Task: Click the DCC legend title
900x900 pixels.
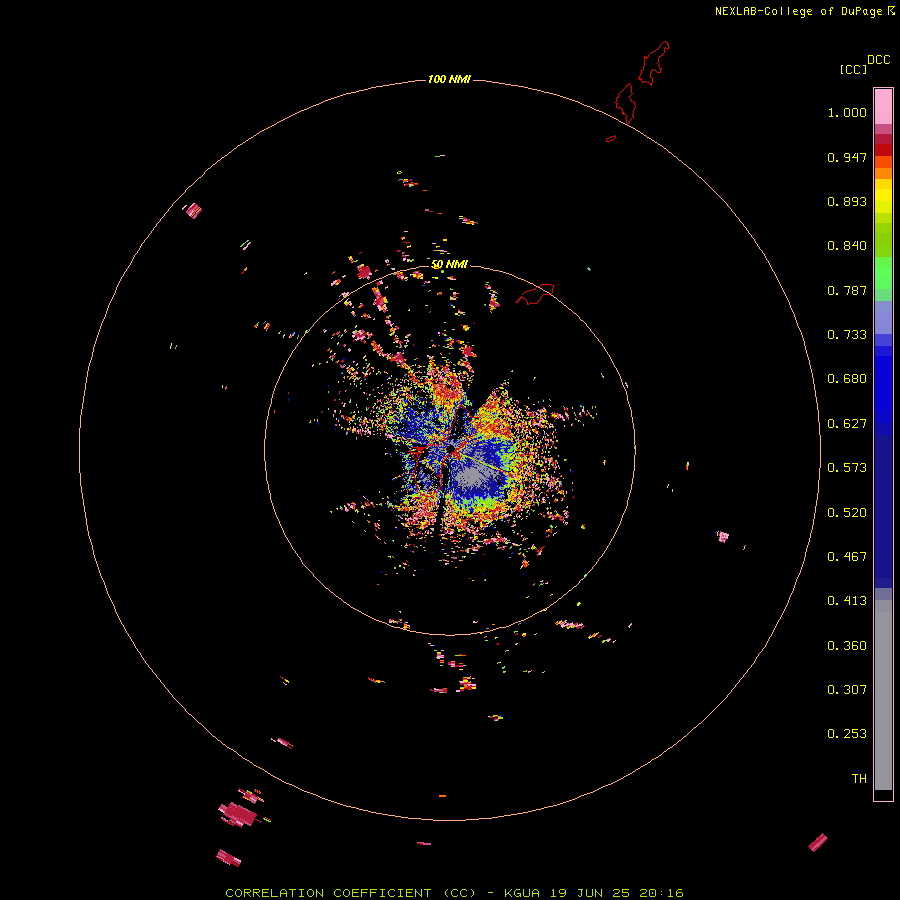Action: tap(878, 60)
